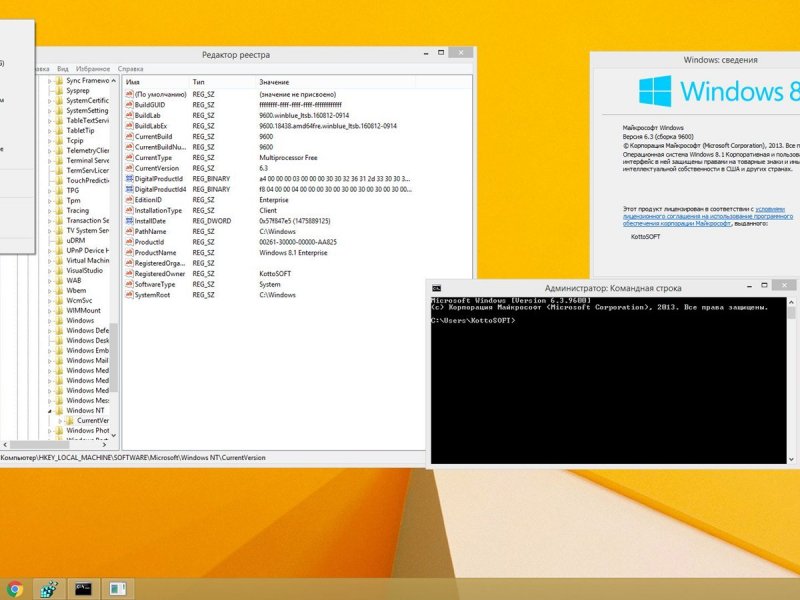Click the value data '00261-30000-00000-AA825'
The width and height of the screenshot is (800, 600).
(298, 242)
